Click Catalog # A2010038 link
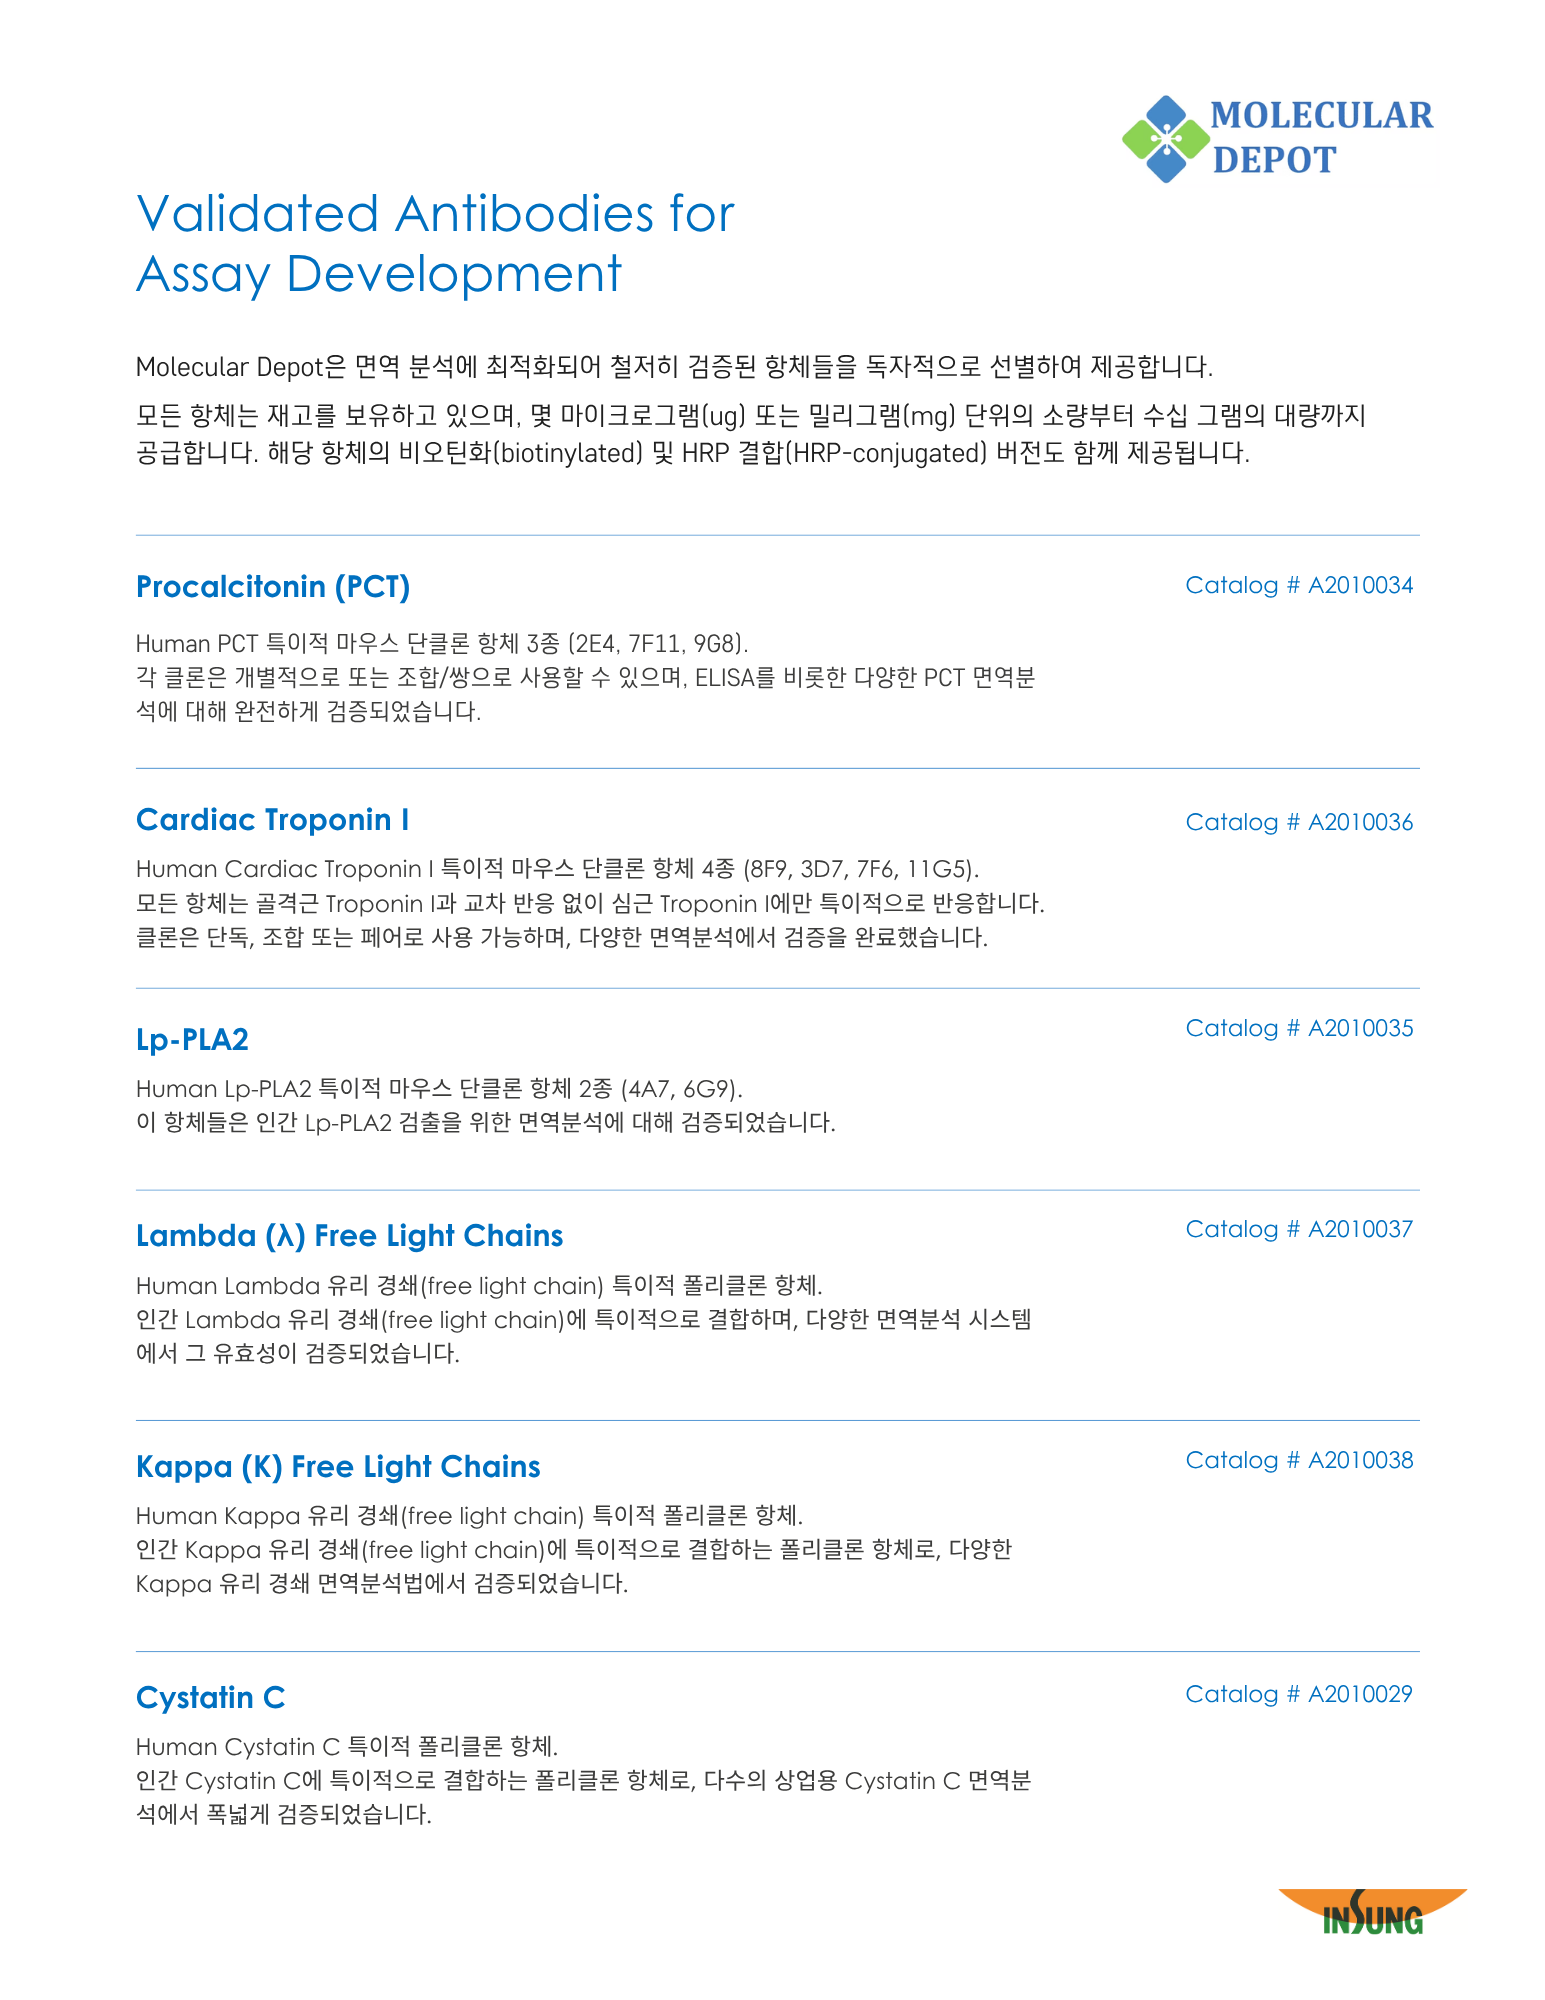 pos(1298,1461)
